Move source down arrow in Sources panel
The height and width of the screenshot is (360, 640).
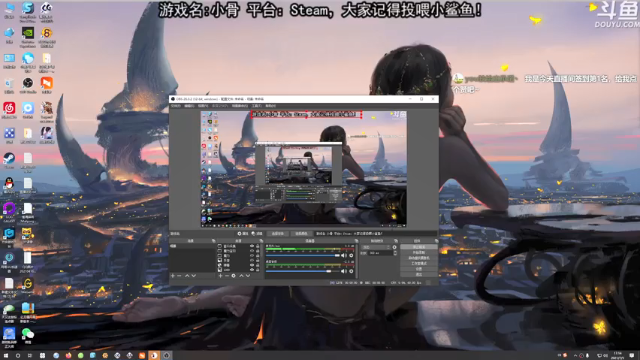[248, 276]
